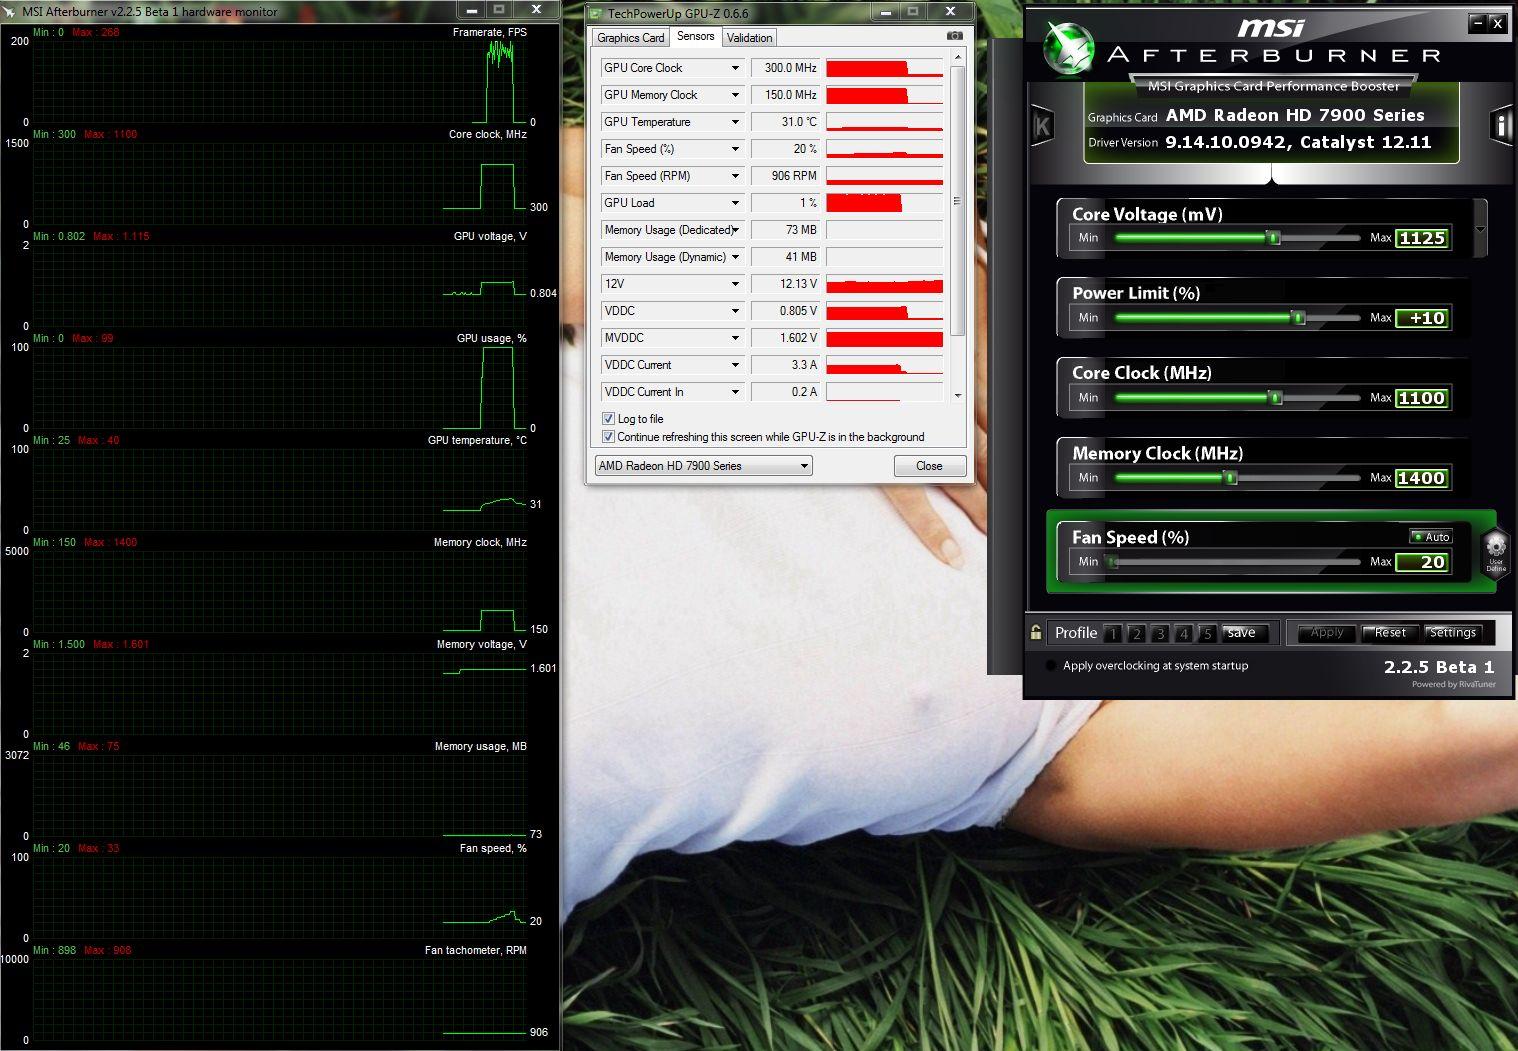Expand the Core Voltage side arrow
Screen dimensions: 1518x1051
(1481, 229)
